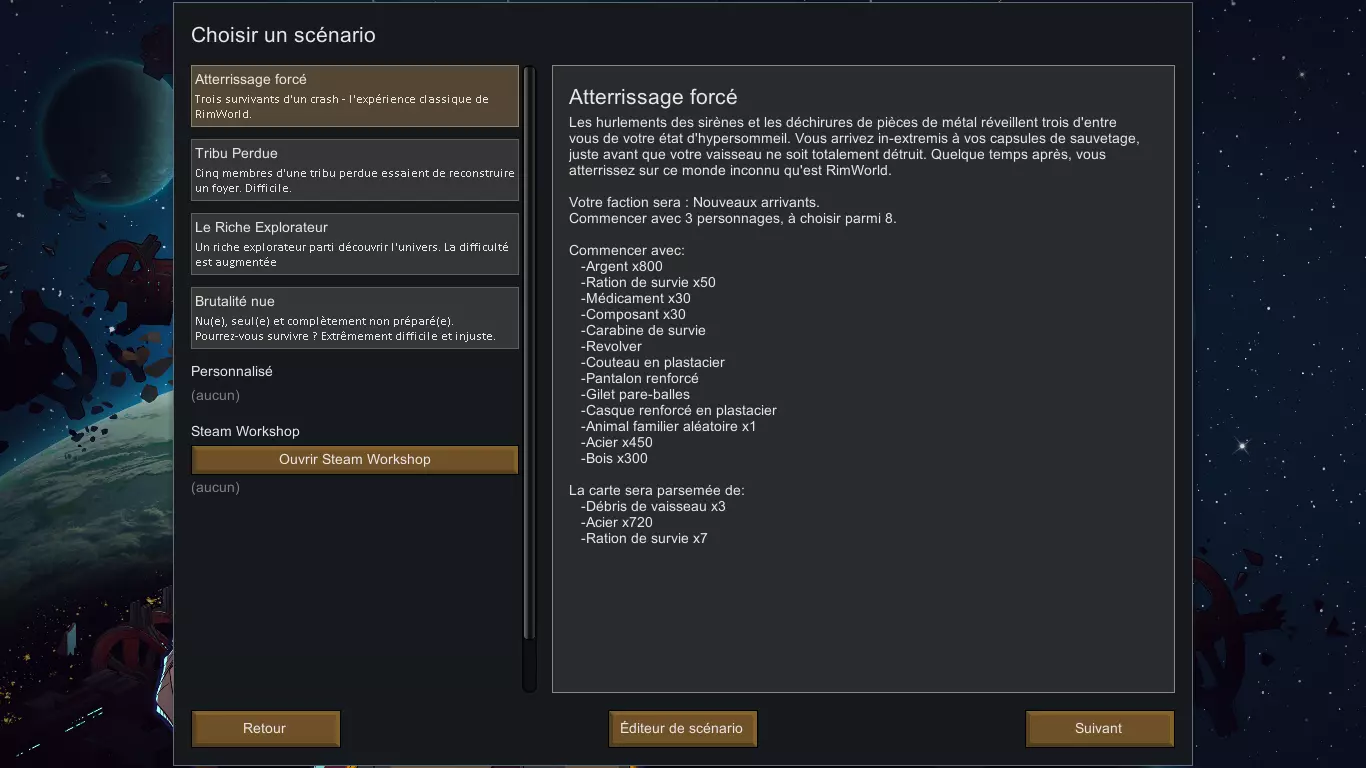
Task: Click the (aucun) entry under Personnalisé
Action: point(216,395)
